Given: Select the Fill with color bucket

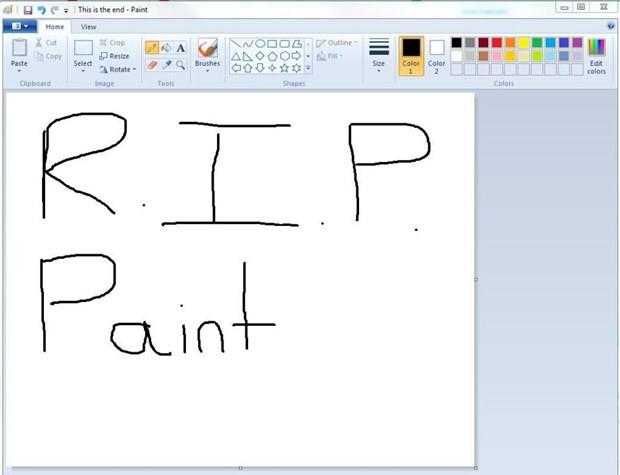Looking at the screenshot, I should coord(166,47).
